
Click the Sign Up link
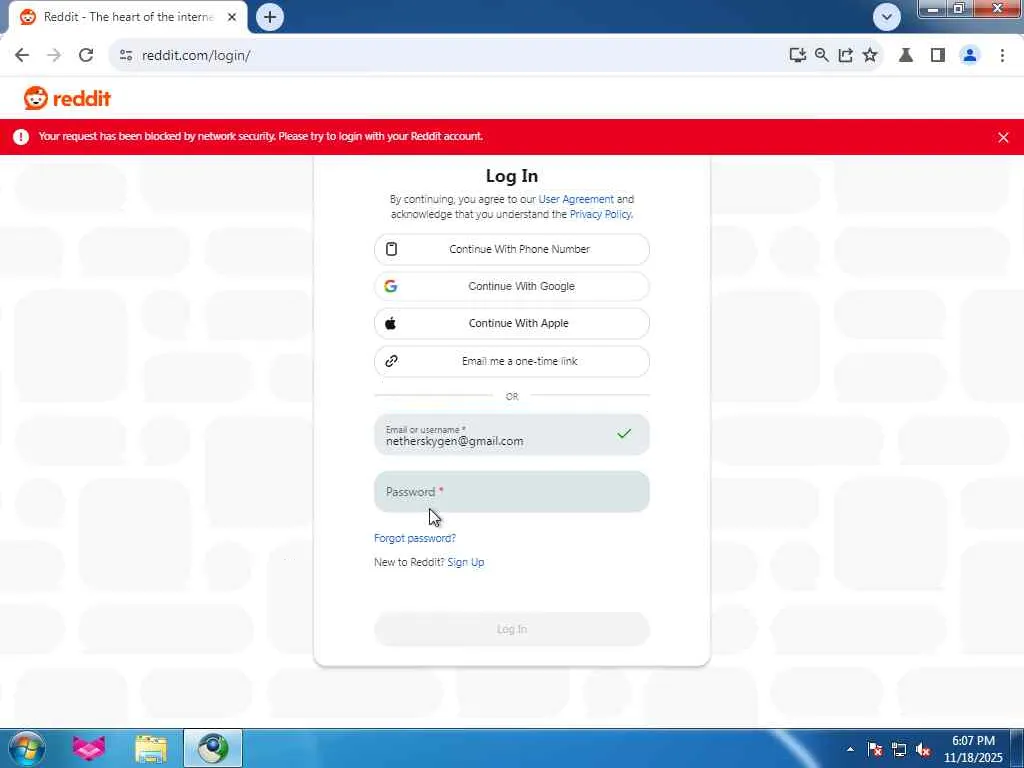(466, 562)
